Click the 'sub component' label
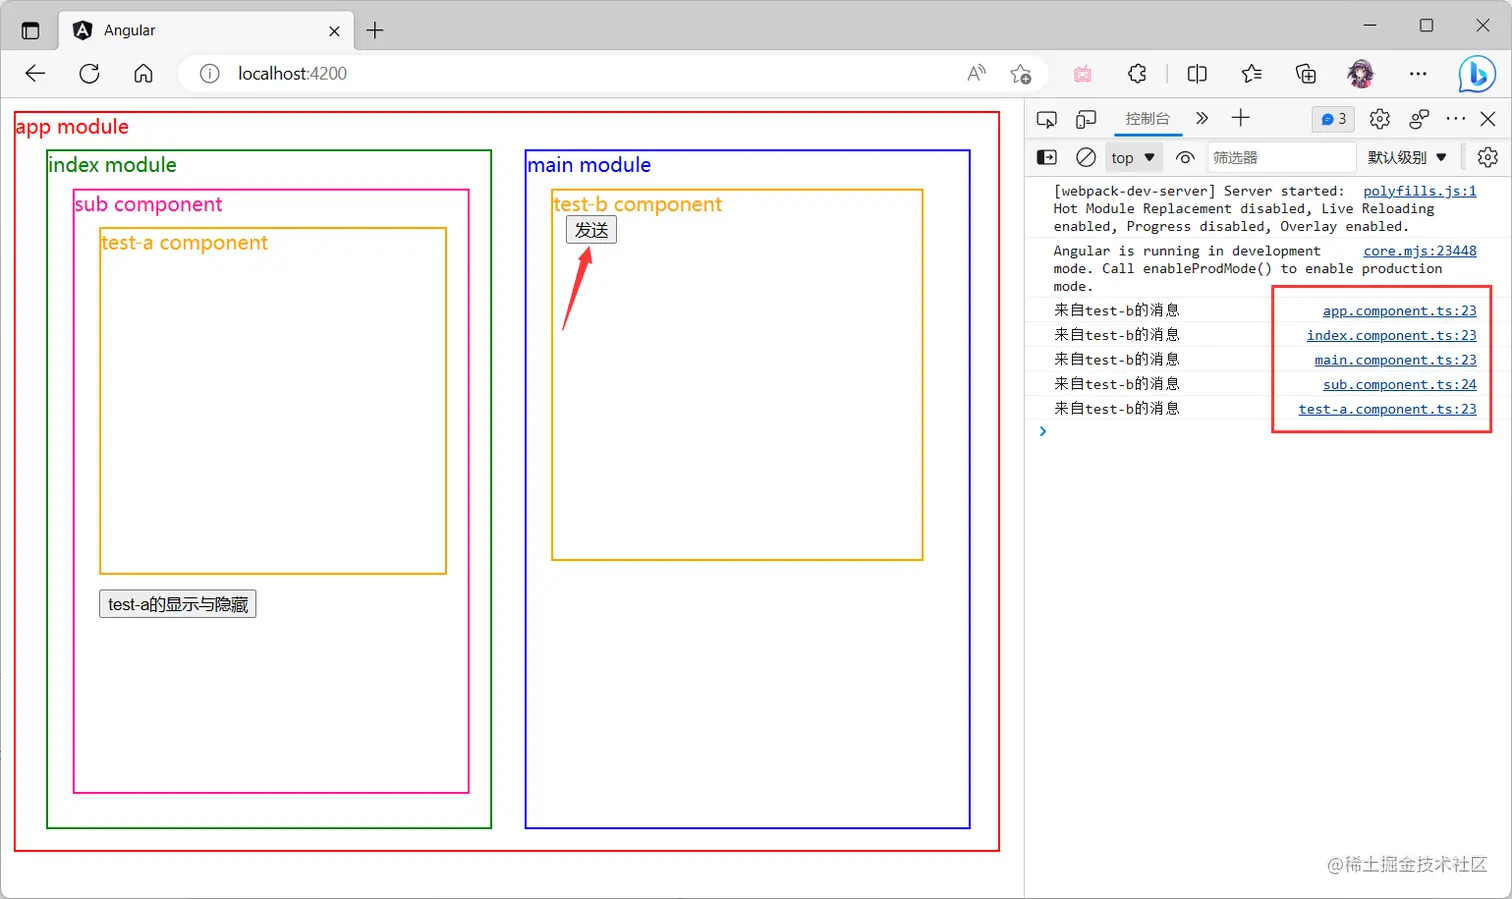The height and width of the screenshot is (899, 1512). (149, 204)
